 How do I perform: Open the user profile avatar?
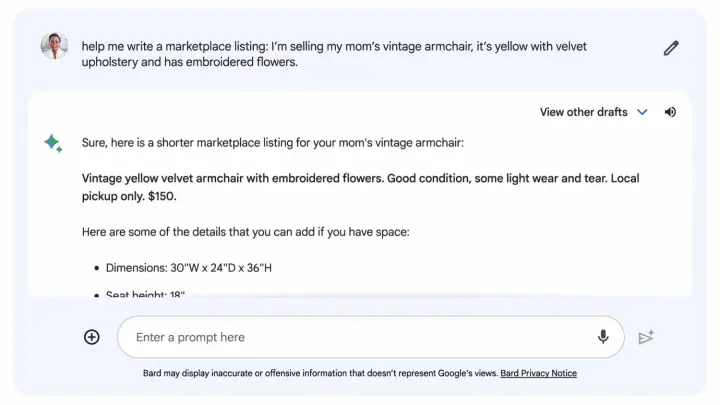coord(54,46)
